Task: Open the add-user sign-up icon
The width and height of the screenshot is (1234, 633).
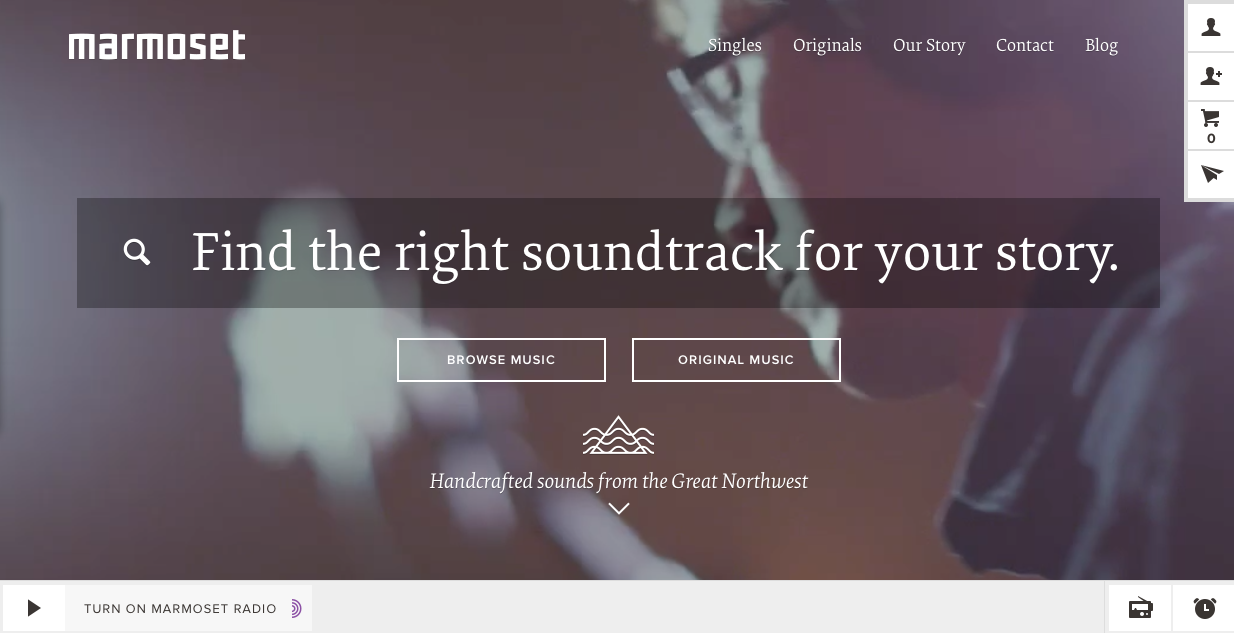Action: [x=1211, y=76]
